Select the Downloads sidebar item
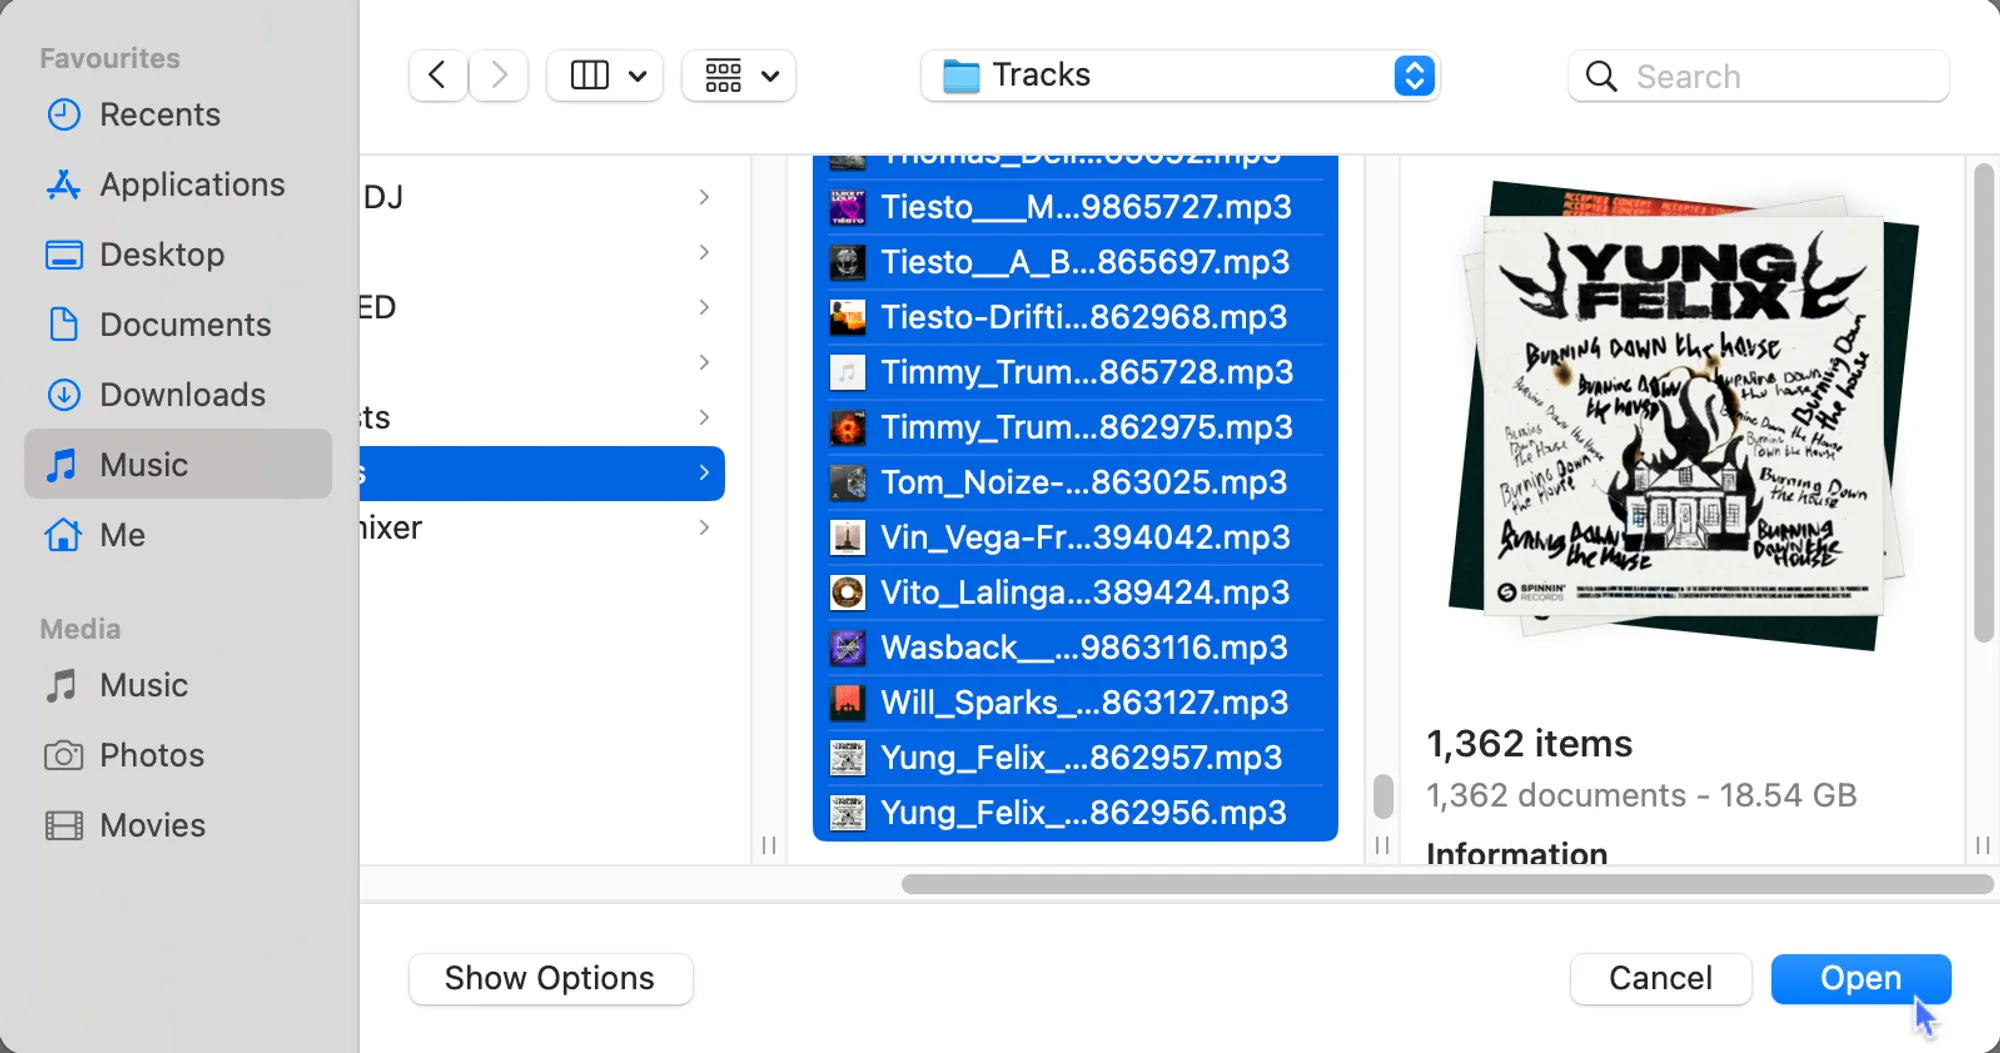2000x1053 pixels. pos(182,395)
